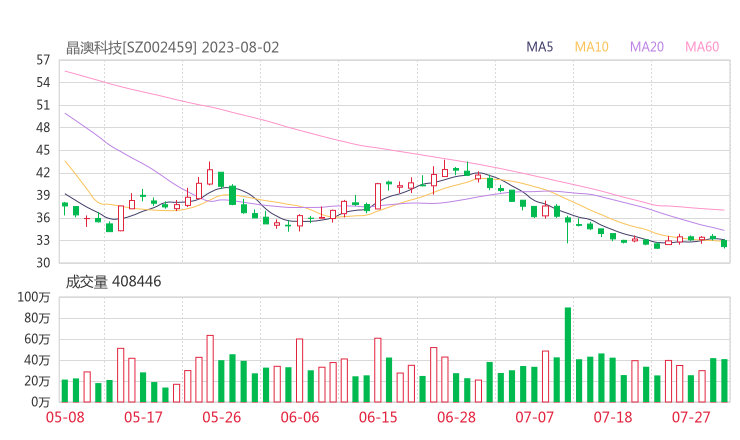Click the 05-17 date label
Screen dimensions: 740x440
(x=143, y=417)
